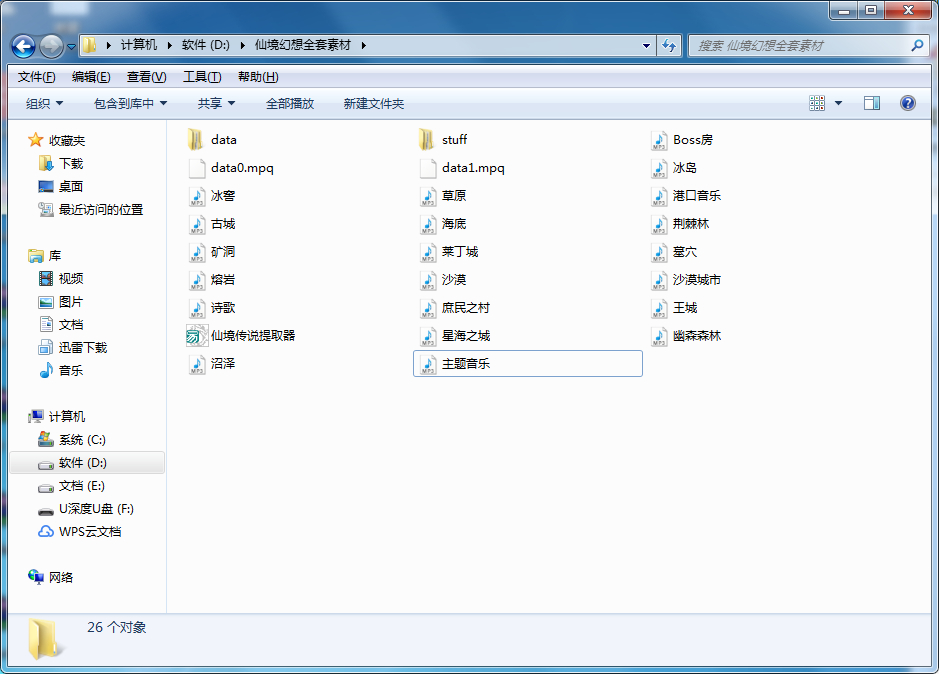
Task: Click the refresh button beside address bar
Action: click(x=669, y=46)
